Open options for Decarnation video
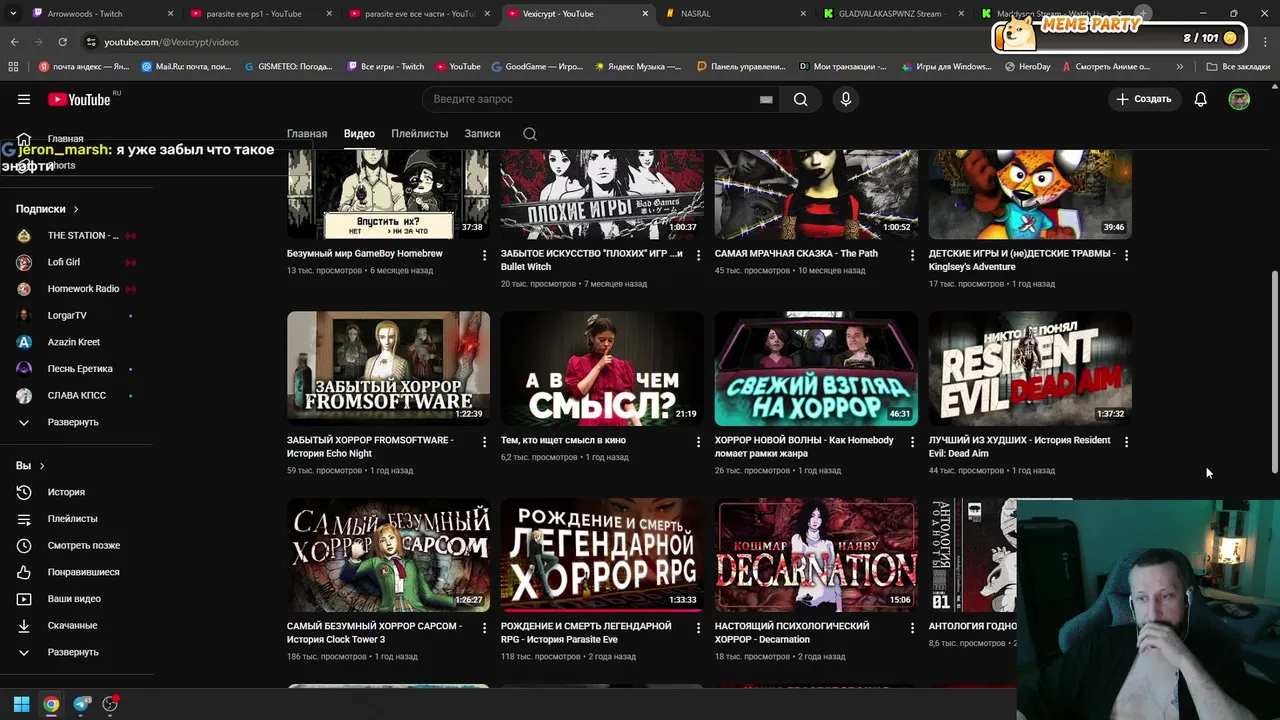The width and height of the screenshot is (1280, 720). coord(912,628)
